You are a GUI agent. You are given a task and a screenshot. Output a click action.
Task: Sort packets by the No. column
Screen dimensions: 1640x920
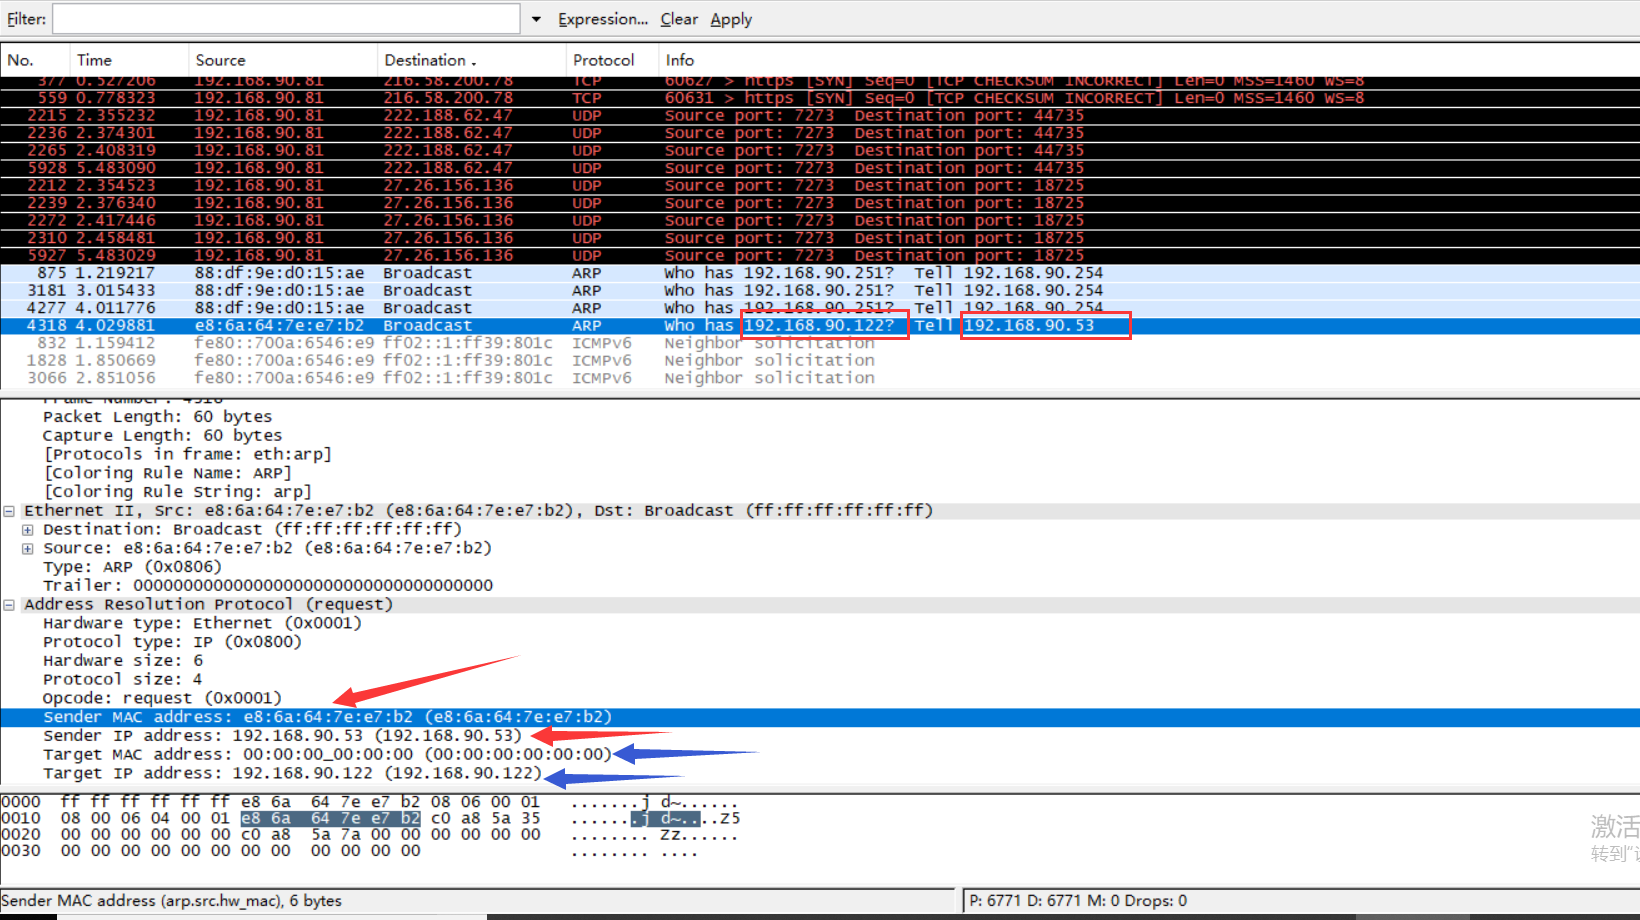35,60
